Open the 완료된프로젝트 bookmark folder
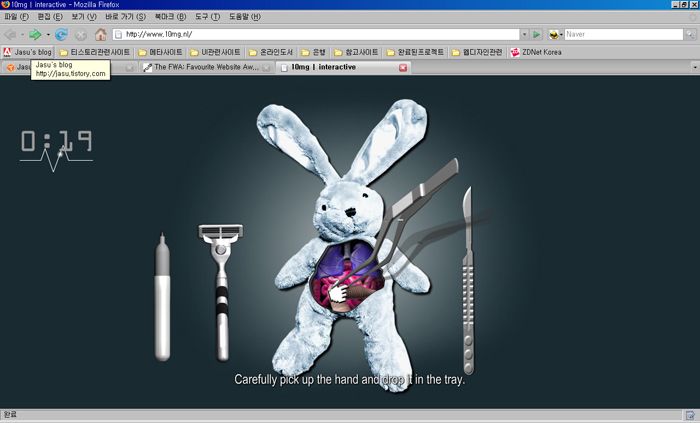 click(415, 52)
